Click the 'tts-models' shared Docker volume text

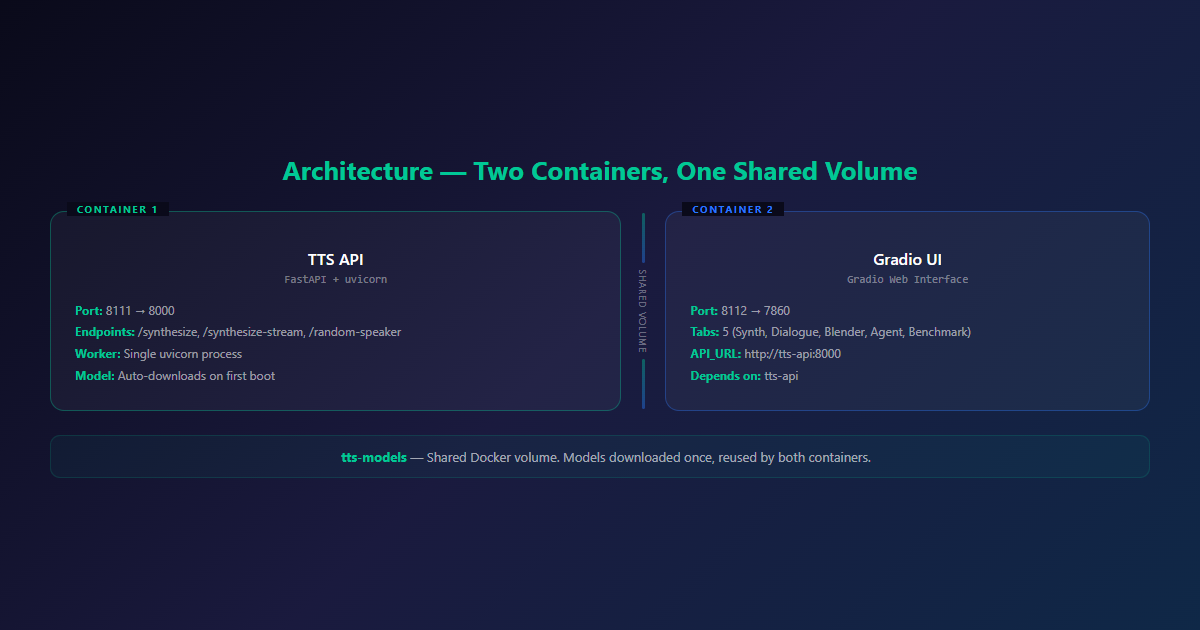click(606, 457)
